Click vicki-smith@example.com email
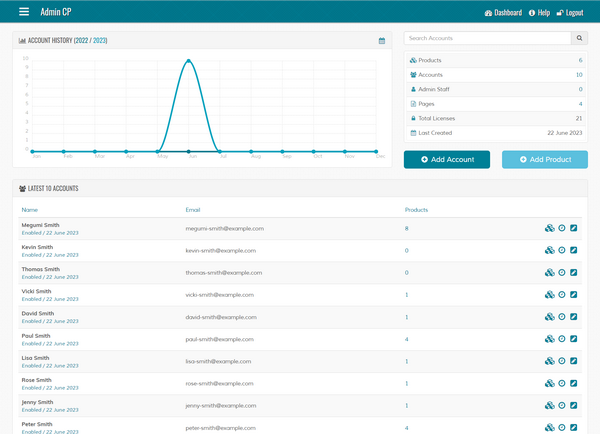This screenshot has width=600, height=434. point(219,295)
